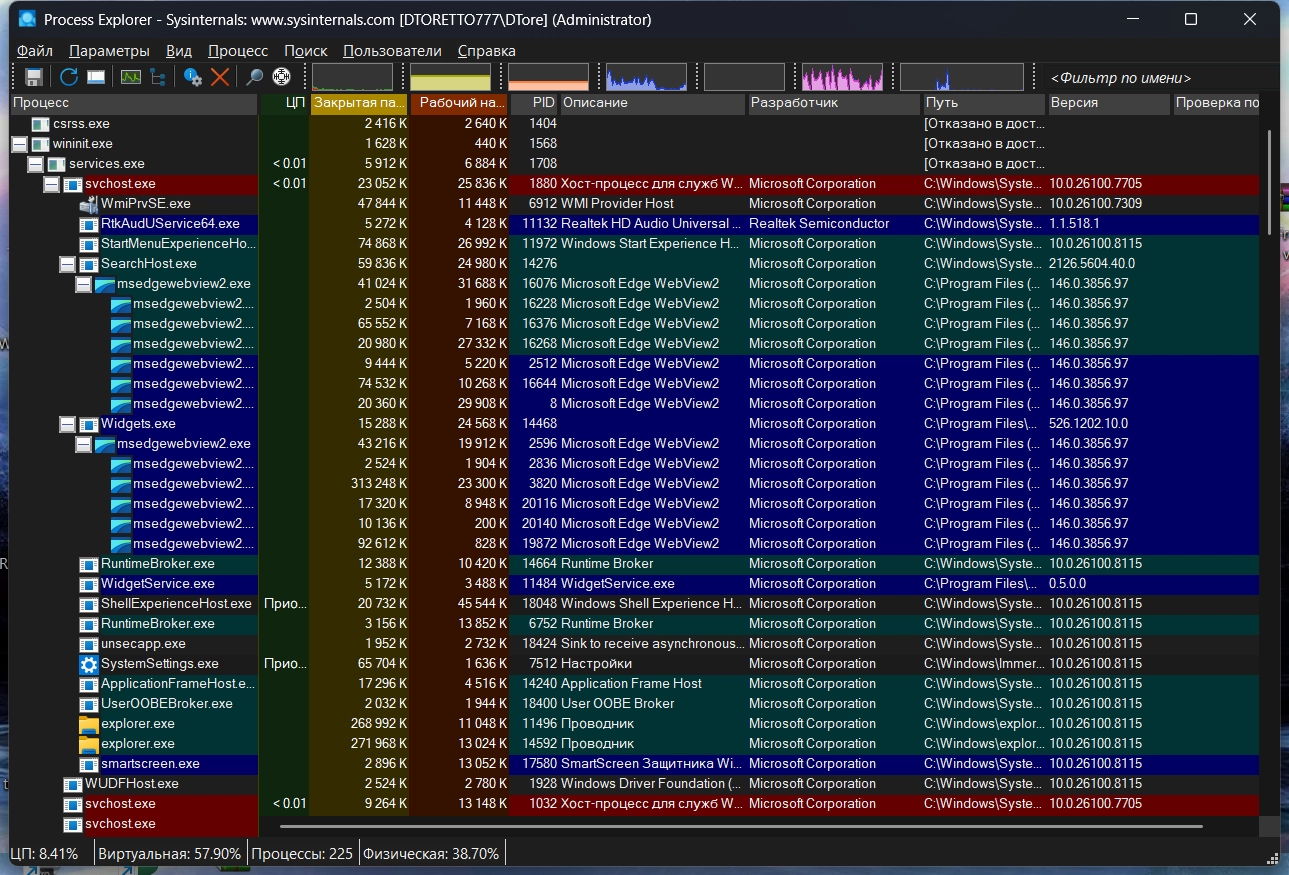The height and width of the screenshot is (875, 1289).
Task: Click the horizontal scrollbar at the bottom
Action: [x=740, y=827]
